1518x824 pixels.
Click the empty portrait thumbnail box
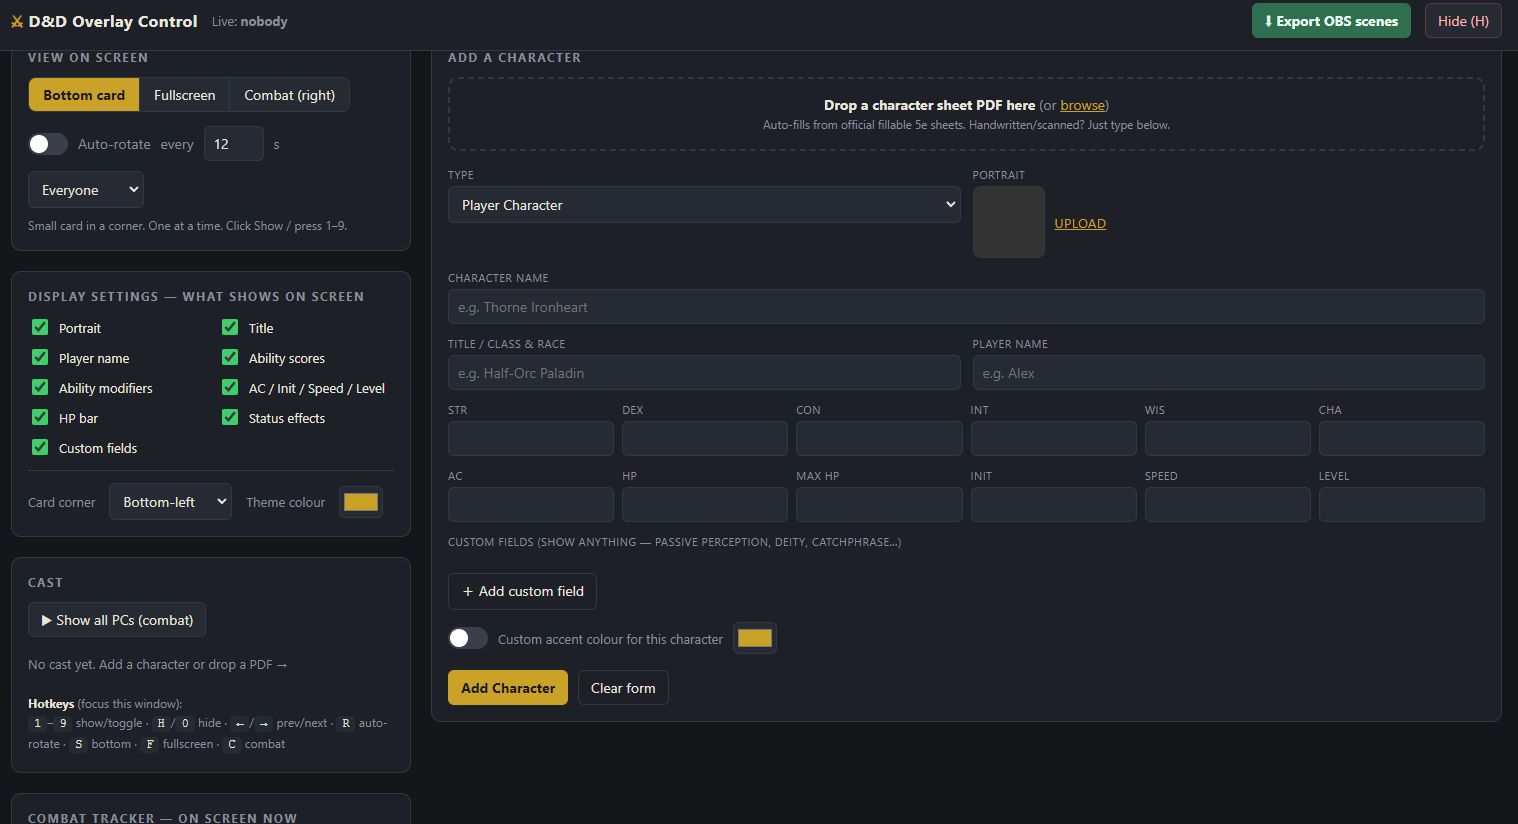point(1009,222)
